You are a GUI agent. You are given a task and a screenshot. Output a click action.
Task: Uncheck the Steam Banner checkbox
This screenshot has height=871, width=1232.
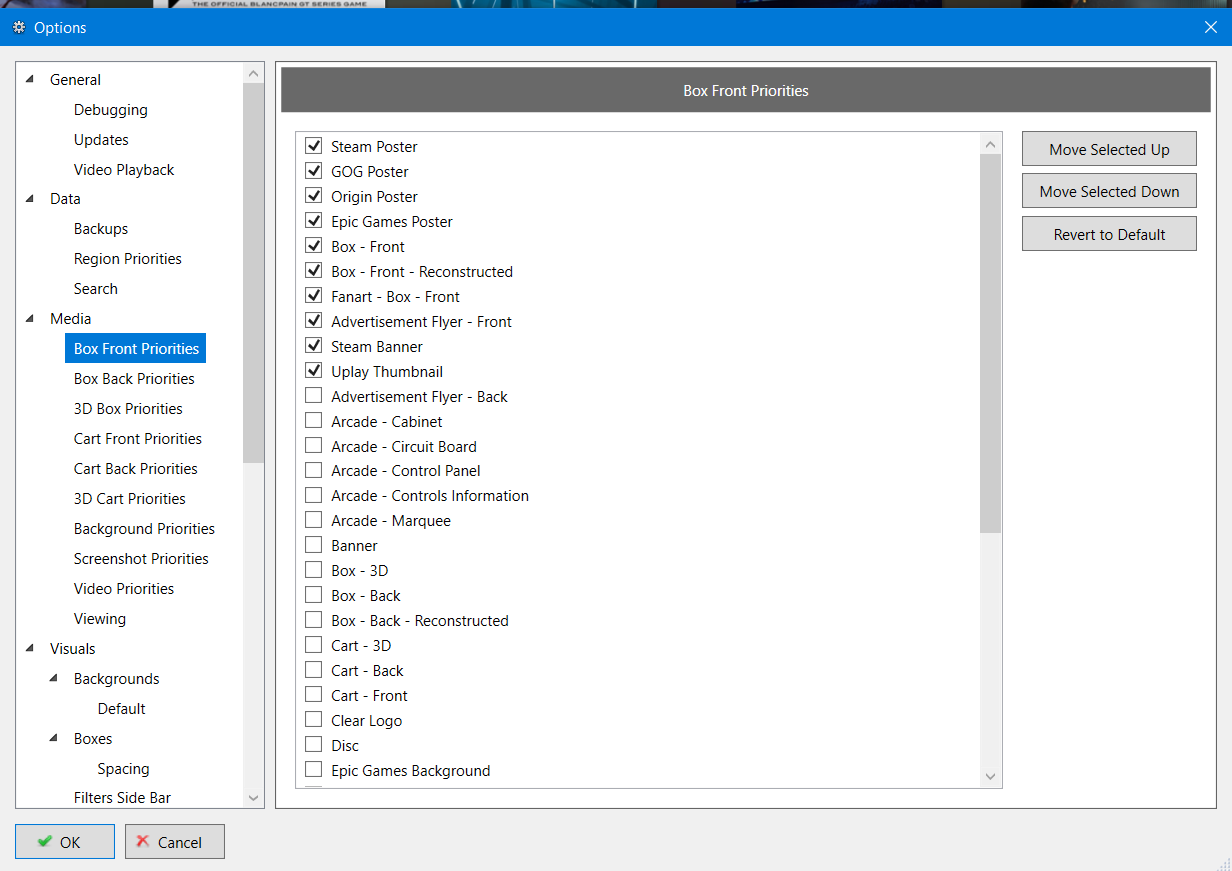[x=313, y=346]
